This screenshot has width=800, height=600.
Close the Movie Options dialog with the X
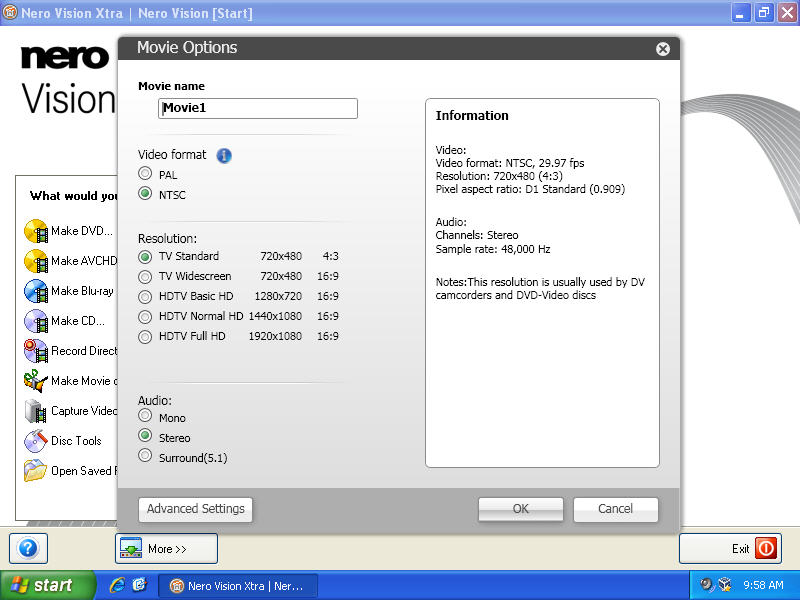tap(663, 49)
